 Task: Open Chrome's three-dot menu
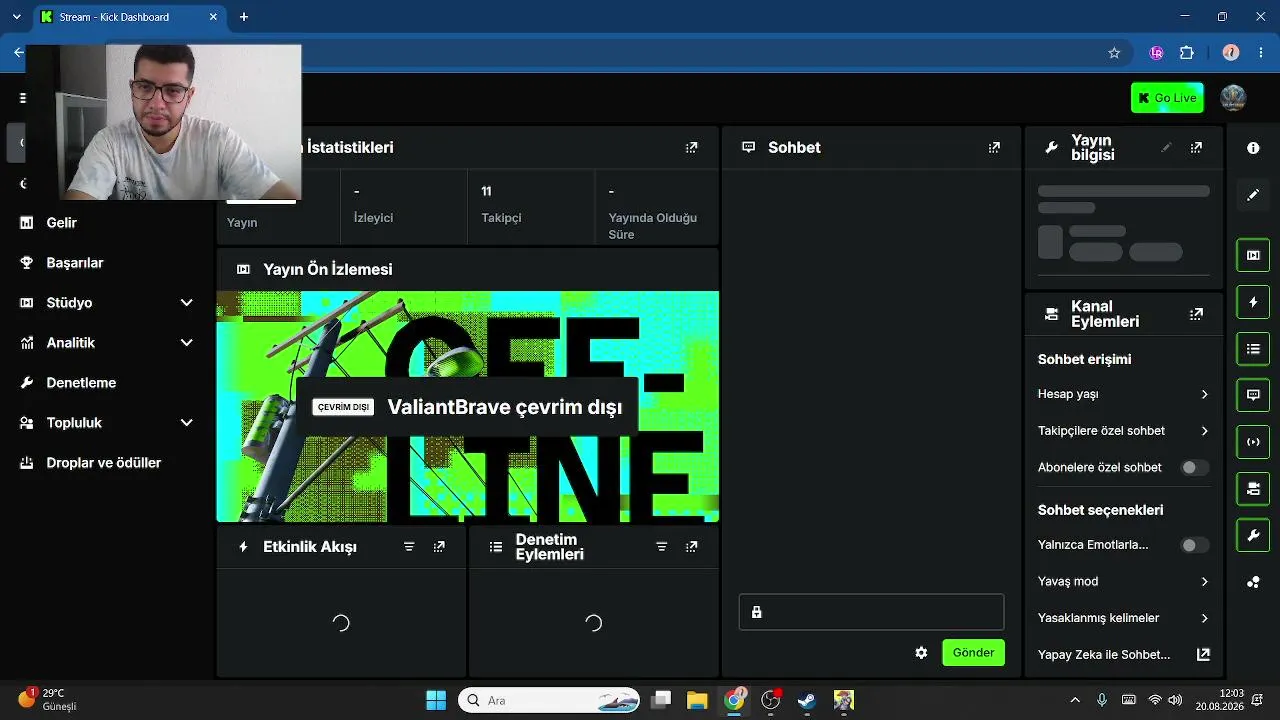[x=1261, y=53]
